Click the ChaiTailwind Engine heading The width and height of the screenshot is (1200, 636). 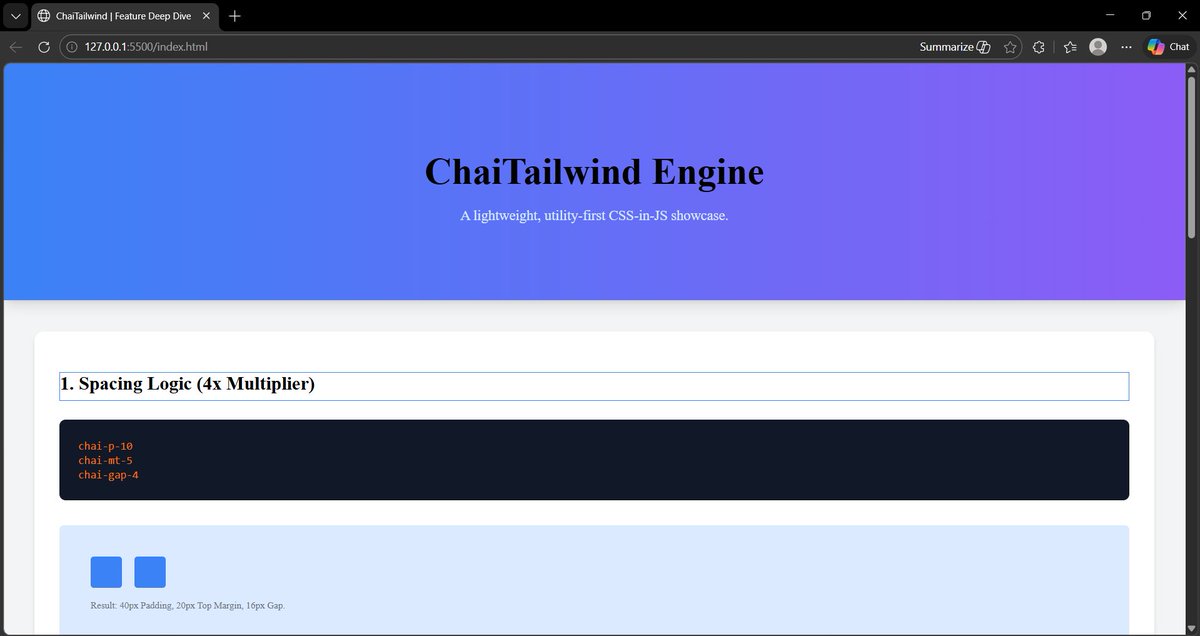(594, 172)
